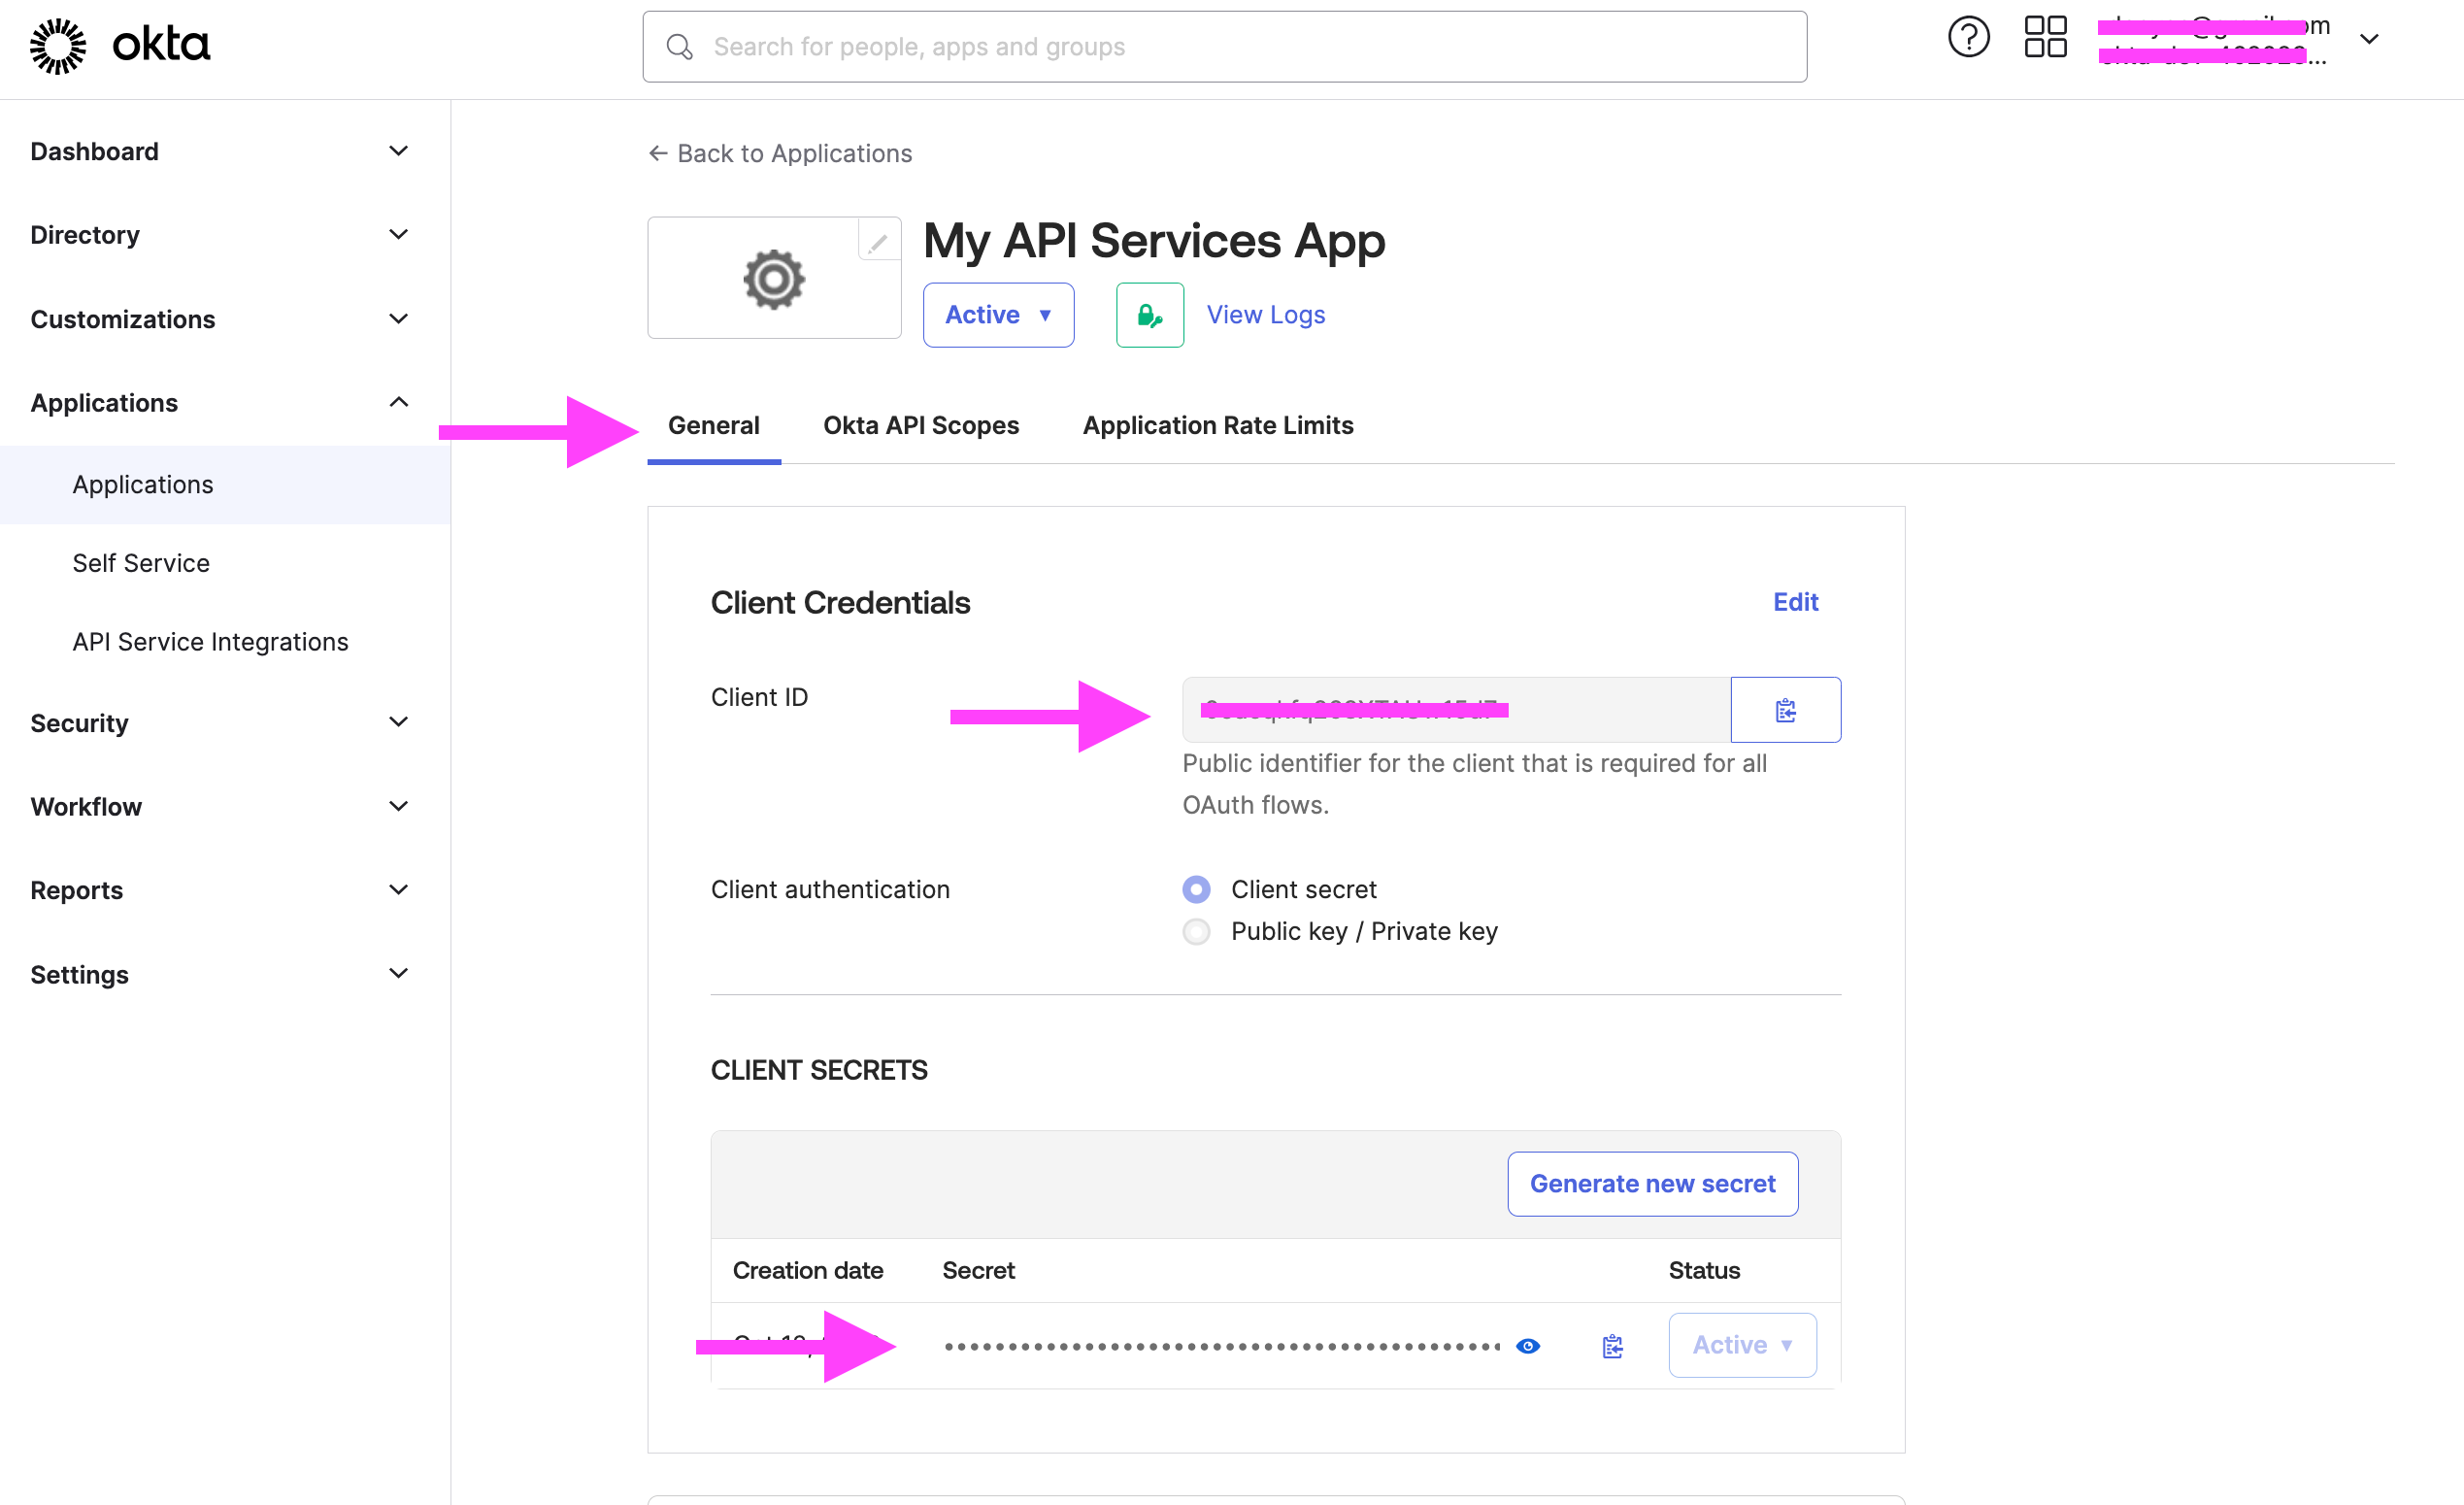Switch to the Okta API Scopes tab
The width and height of the screenshot is (2464, 1505).
tap(922, 424)
